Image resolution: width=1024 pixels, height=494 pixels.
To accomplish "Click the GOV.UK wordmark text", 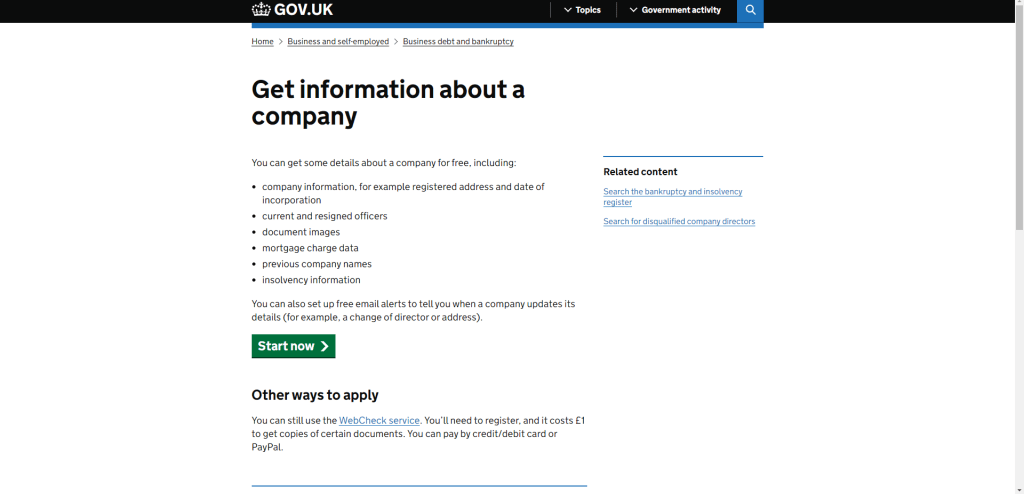I will 304,10.
